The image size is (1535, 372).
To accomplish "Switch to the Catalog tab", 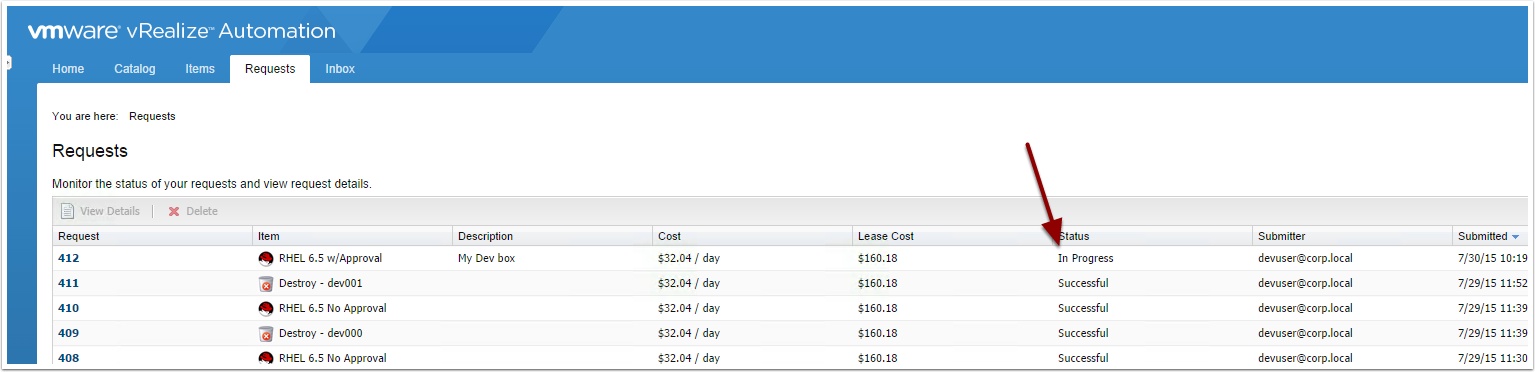I will click(135, 69).
